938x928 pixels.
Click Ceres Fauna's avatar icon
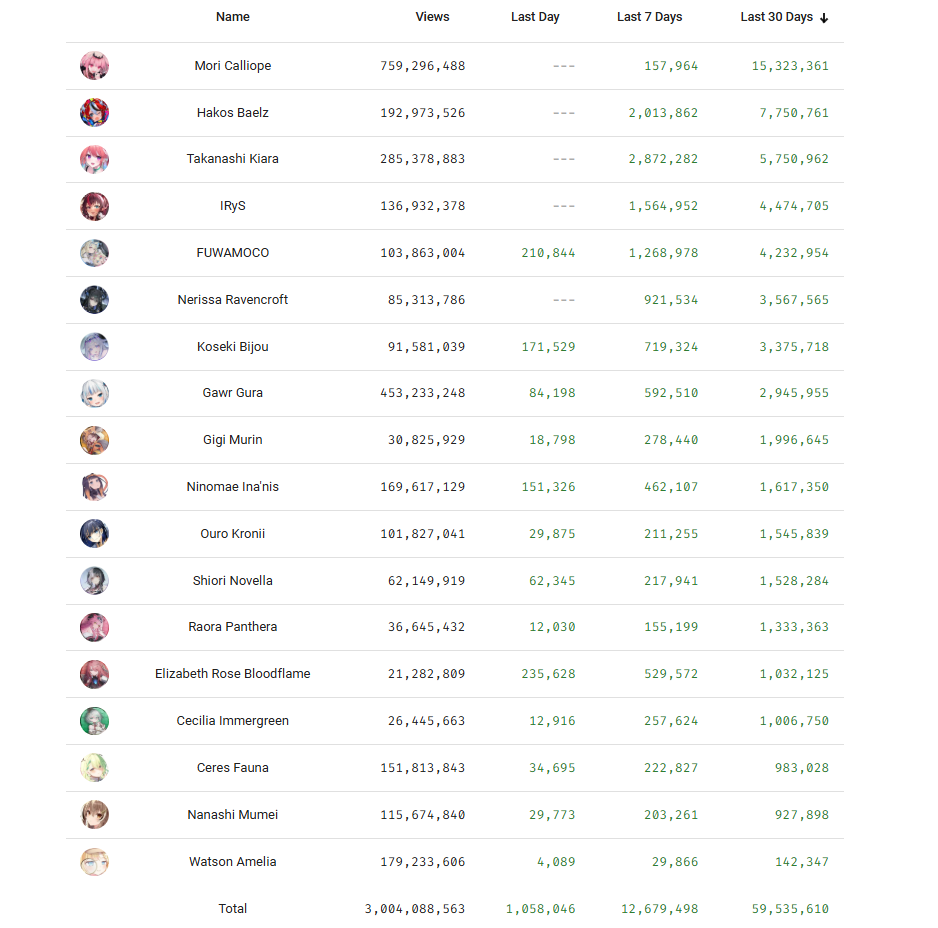coord(94,768)
